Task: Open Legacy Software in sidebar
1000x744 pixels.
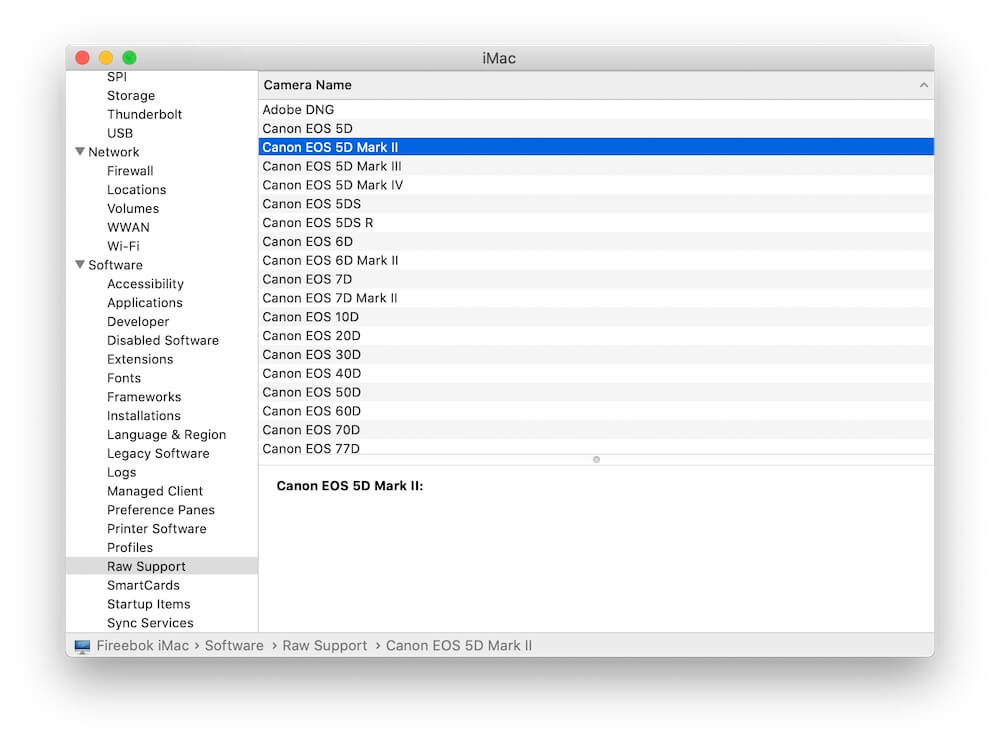Action: point(158,453)
